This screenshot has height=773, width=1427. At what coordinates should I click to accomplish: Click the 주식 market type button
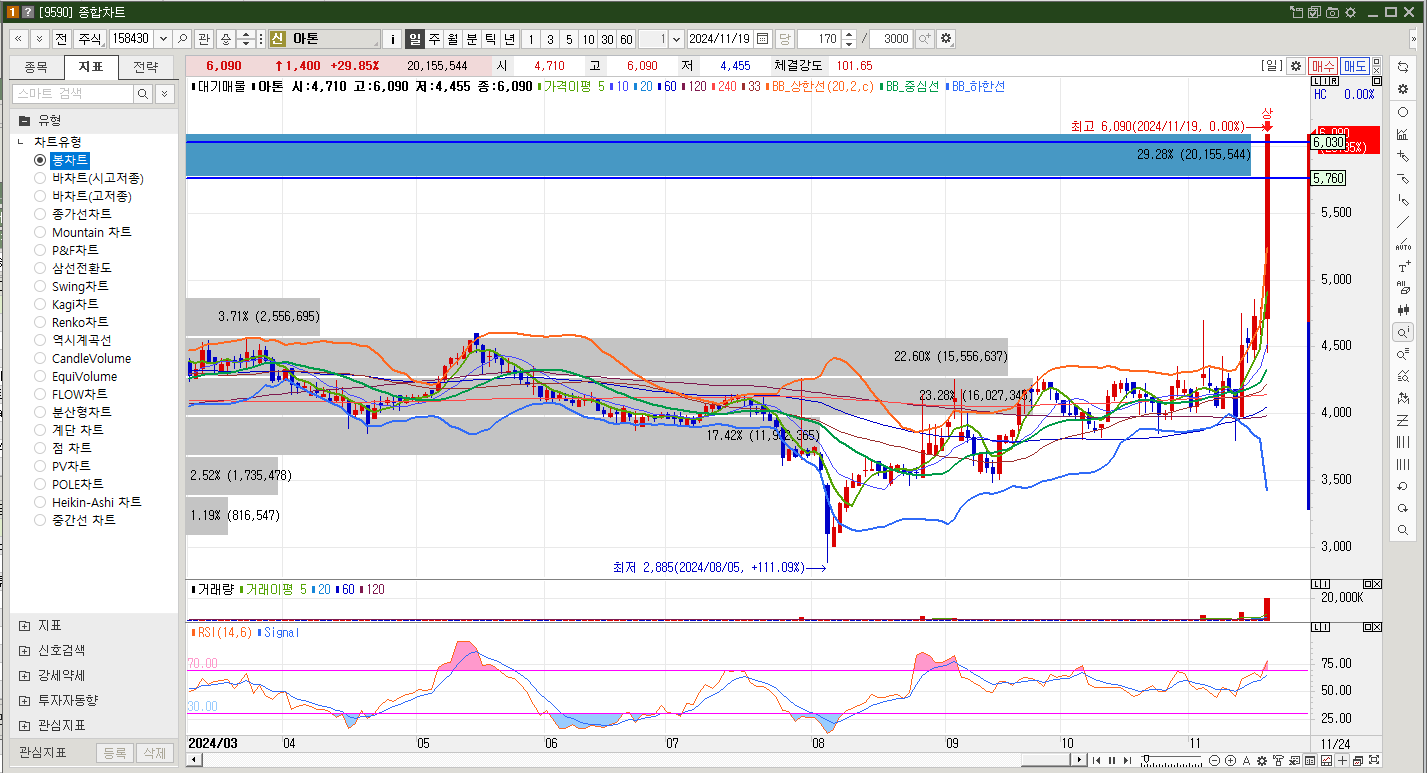click(x=90, y=38)
